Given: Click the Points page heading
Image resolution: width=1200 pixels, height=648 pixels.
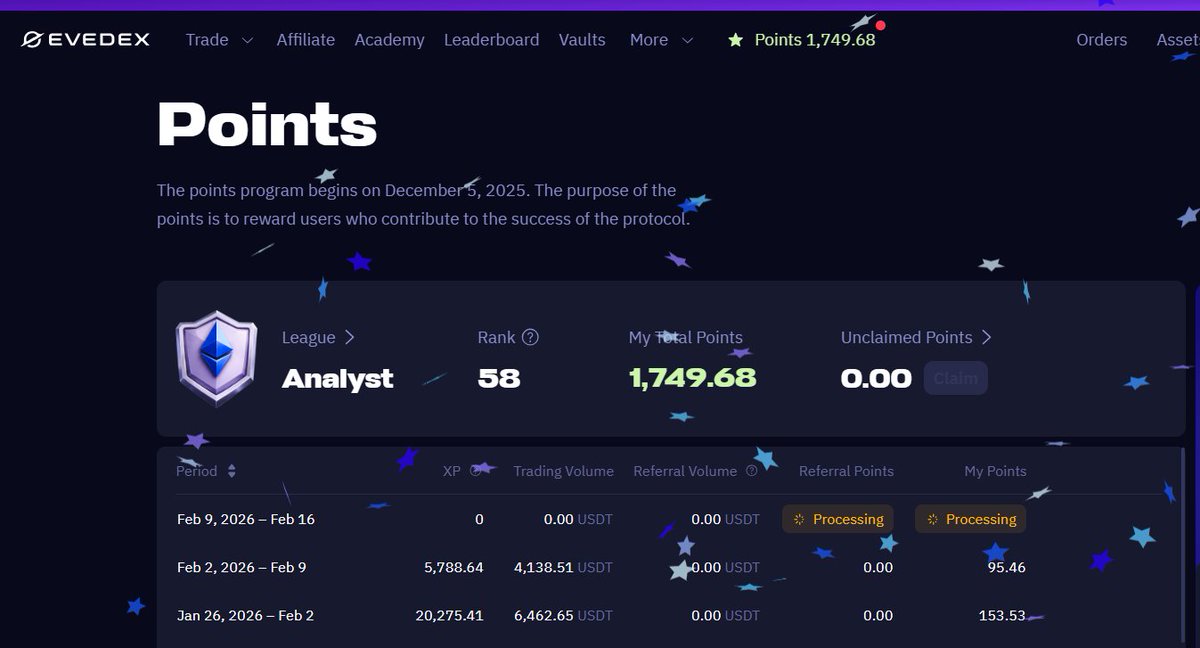Looking at the screenshot, I should click(267, 126).
